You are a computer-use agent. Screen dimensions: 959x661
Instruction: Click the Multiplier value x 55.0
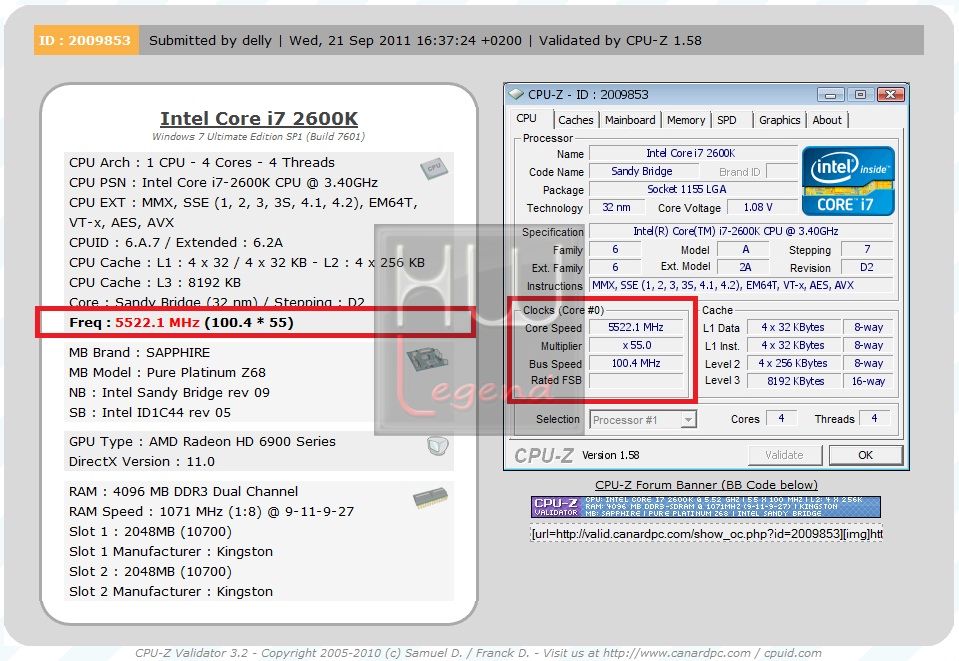pyautogui.click(x=636, y=345)
